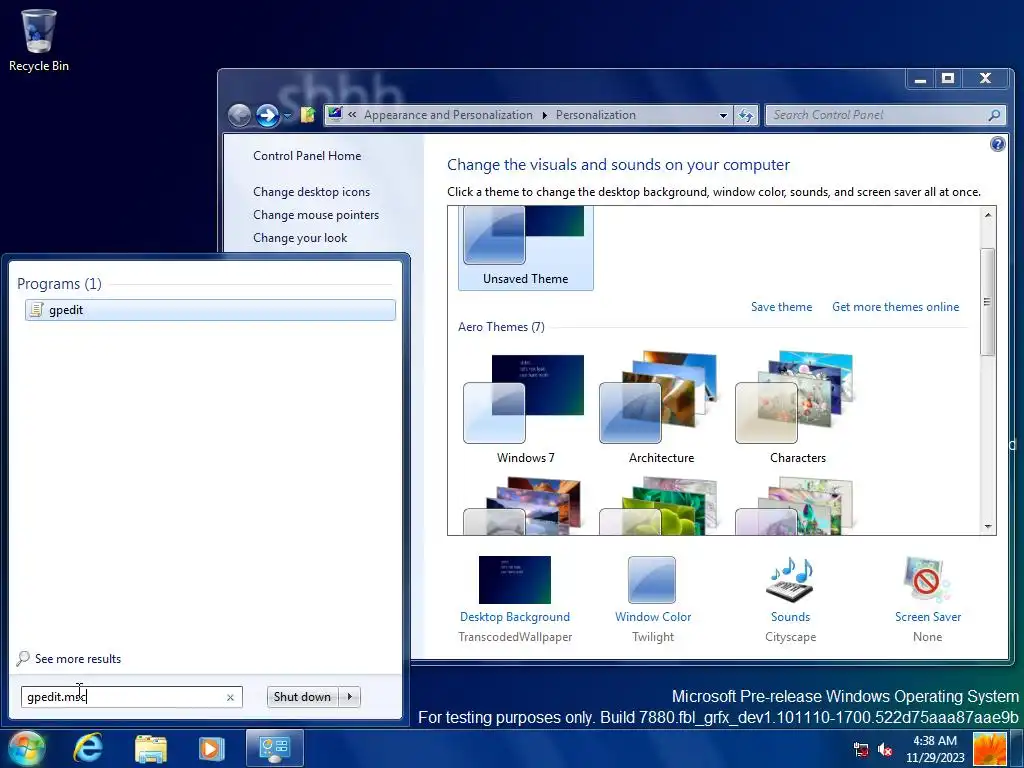Expand the arrow next to Shut down
Screen dimensions: 1024x768
[x=350, y=697]
